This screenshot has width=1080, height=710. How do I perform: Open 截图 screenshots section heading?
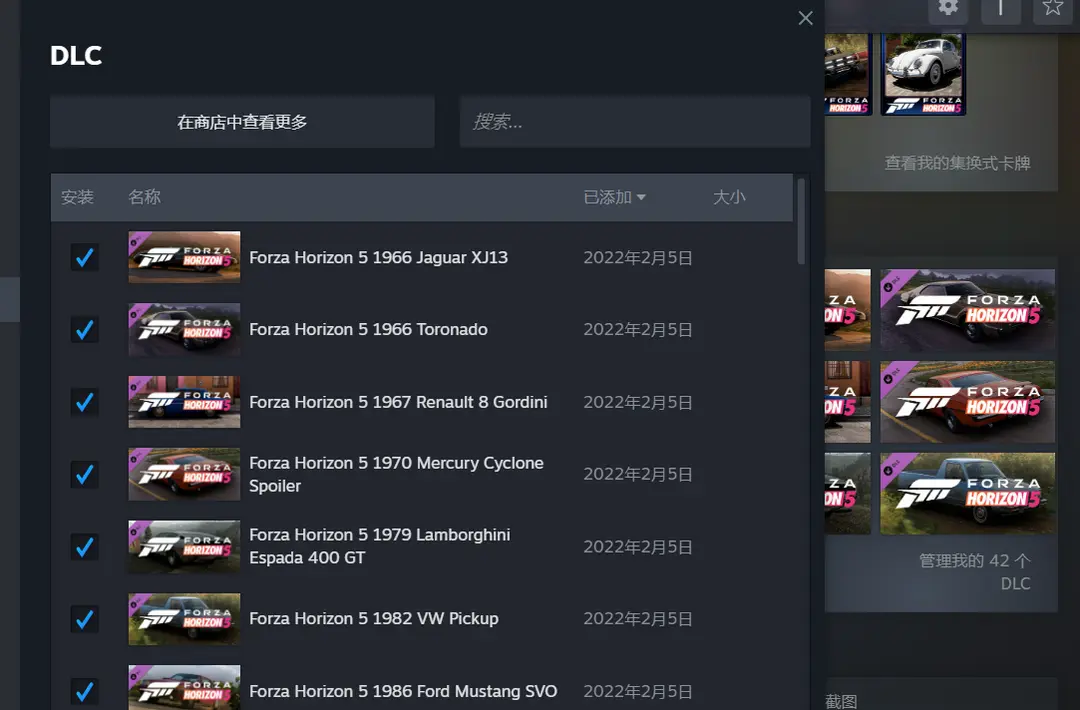pyautogui.click(x=841, y=701)
